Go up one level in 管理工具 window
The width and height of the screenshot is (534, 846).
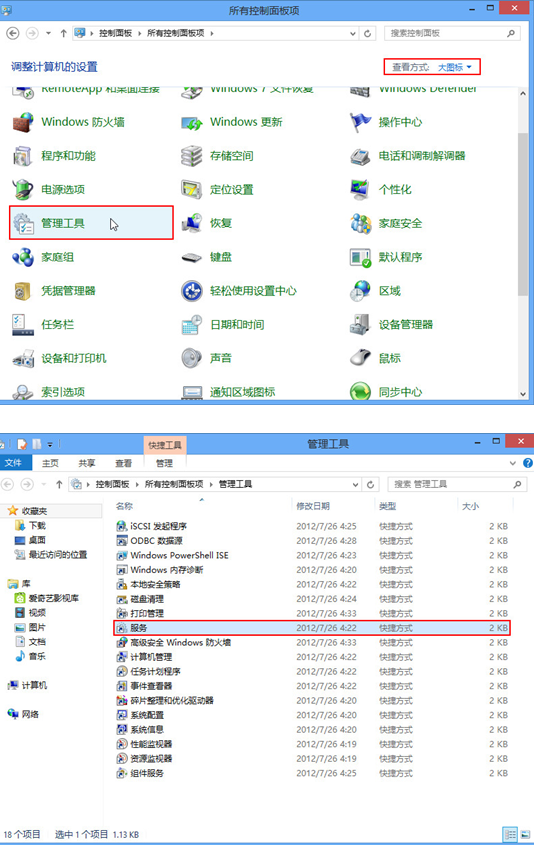point(59,485)
